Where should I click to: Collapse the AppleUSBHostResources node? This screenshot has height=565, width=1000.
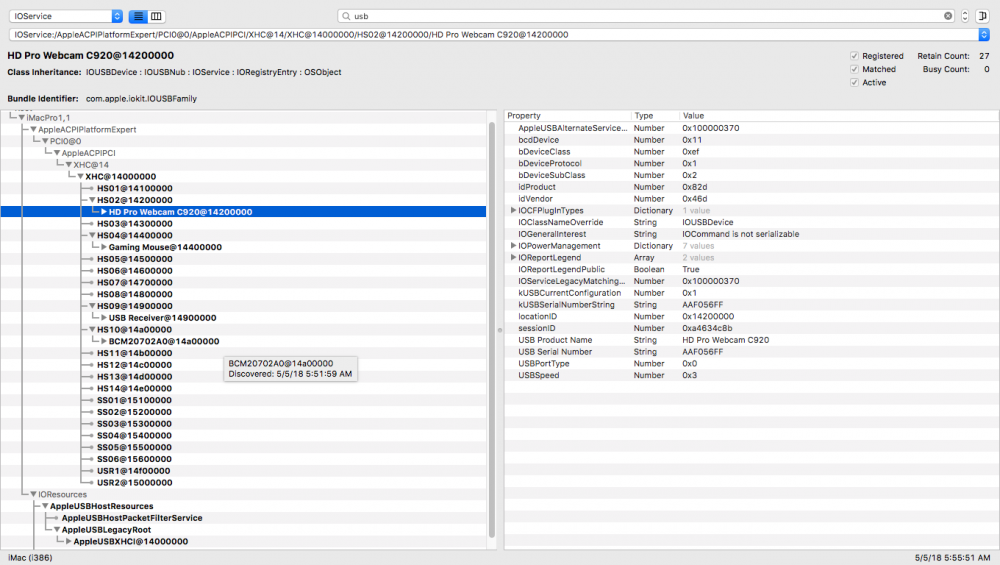pyautogui.click(x=45, y=506)
